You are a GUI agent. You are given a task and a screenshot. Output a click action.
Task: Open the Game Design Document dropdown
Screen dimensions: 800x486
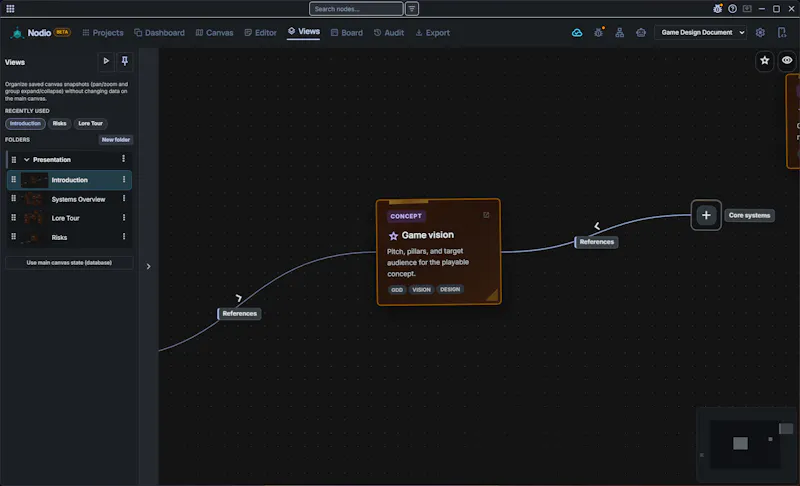(x=702, y=33)
